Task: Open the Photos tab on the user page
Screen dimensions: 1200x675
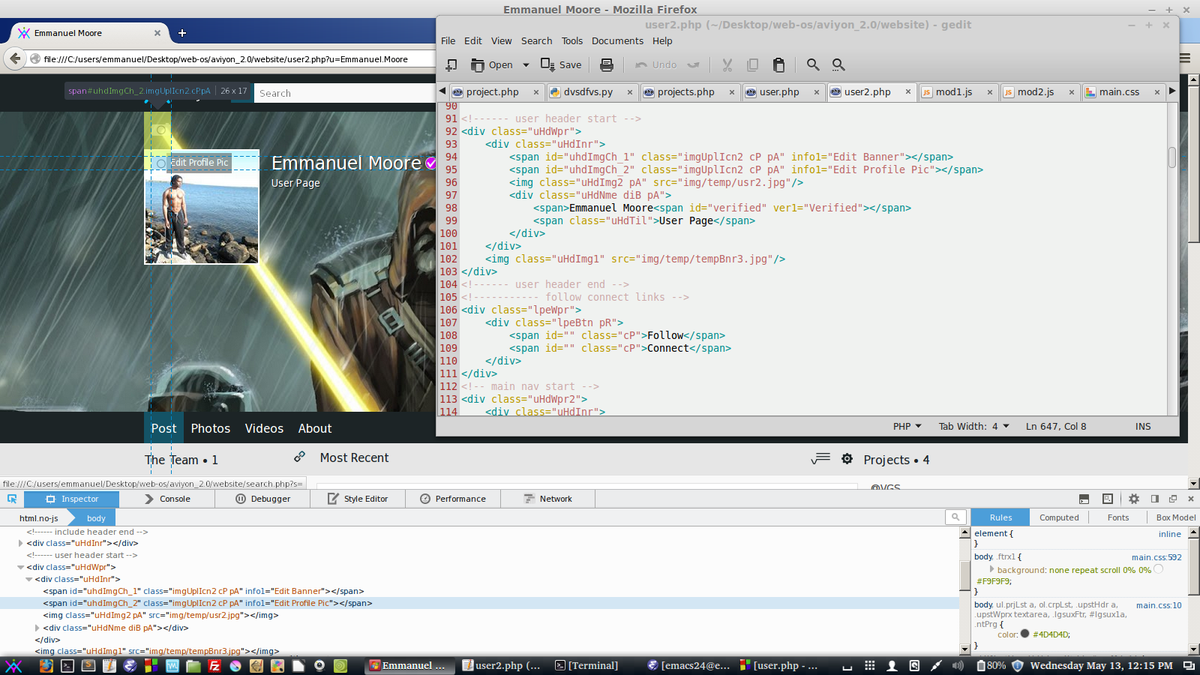Action: coord(210,428)
